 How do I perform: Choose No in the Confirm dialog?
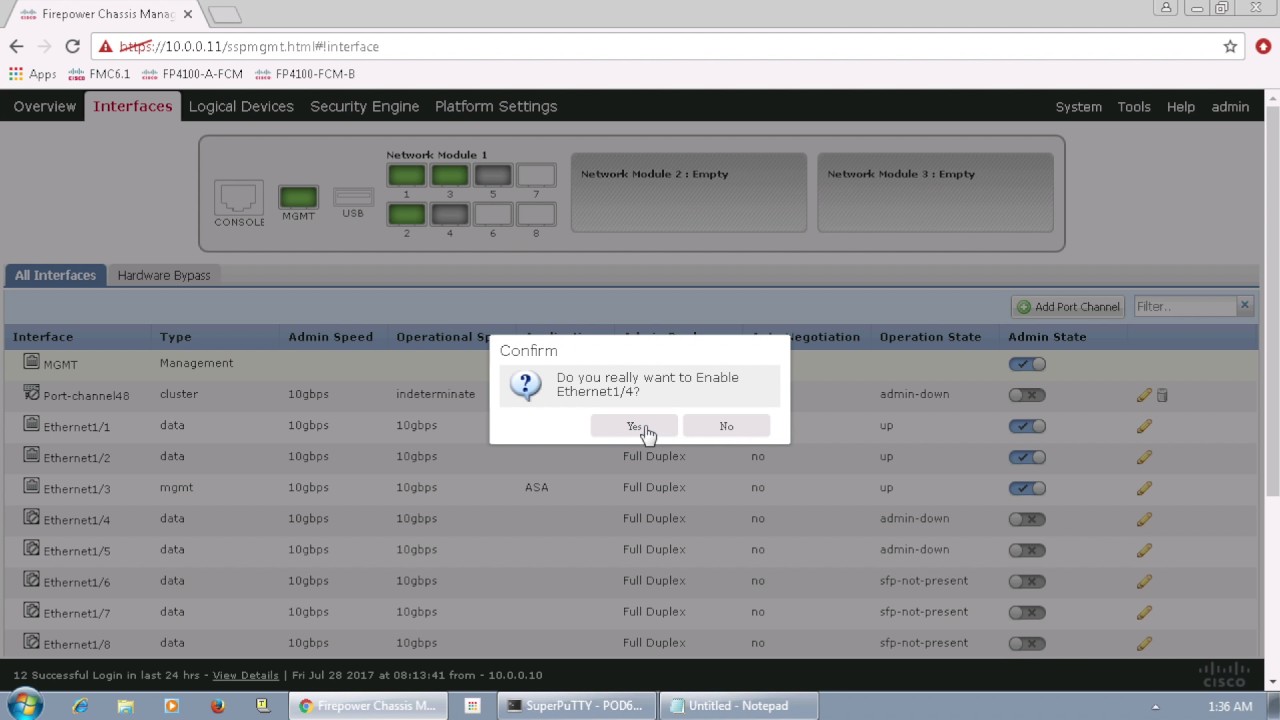click(726, 426)
